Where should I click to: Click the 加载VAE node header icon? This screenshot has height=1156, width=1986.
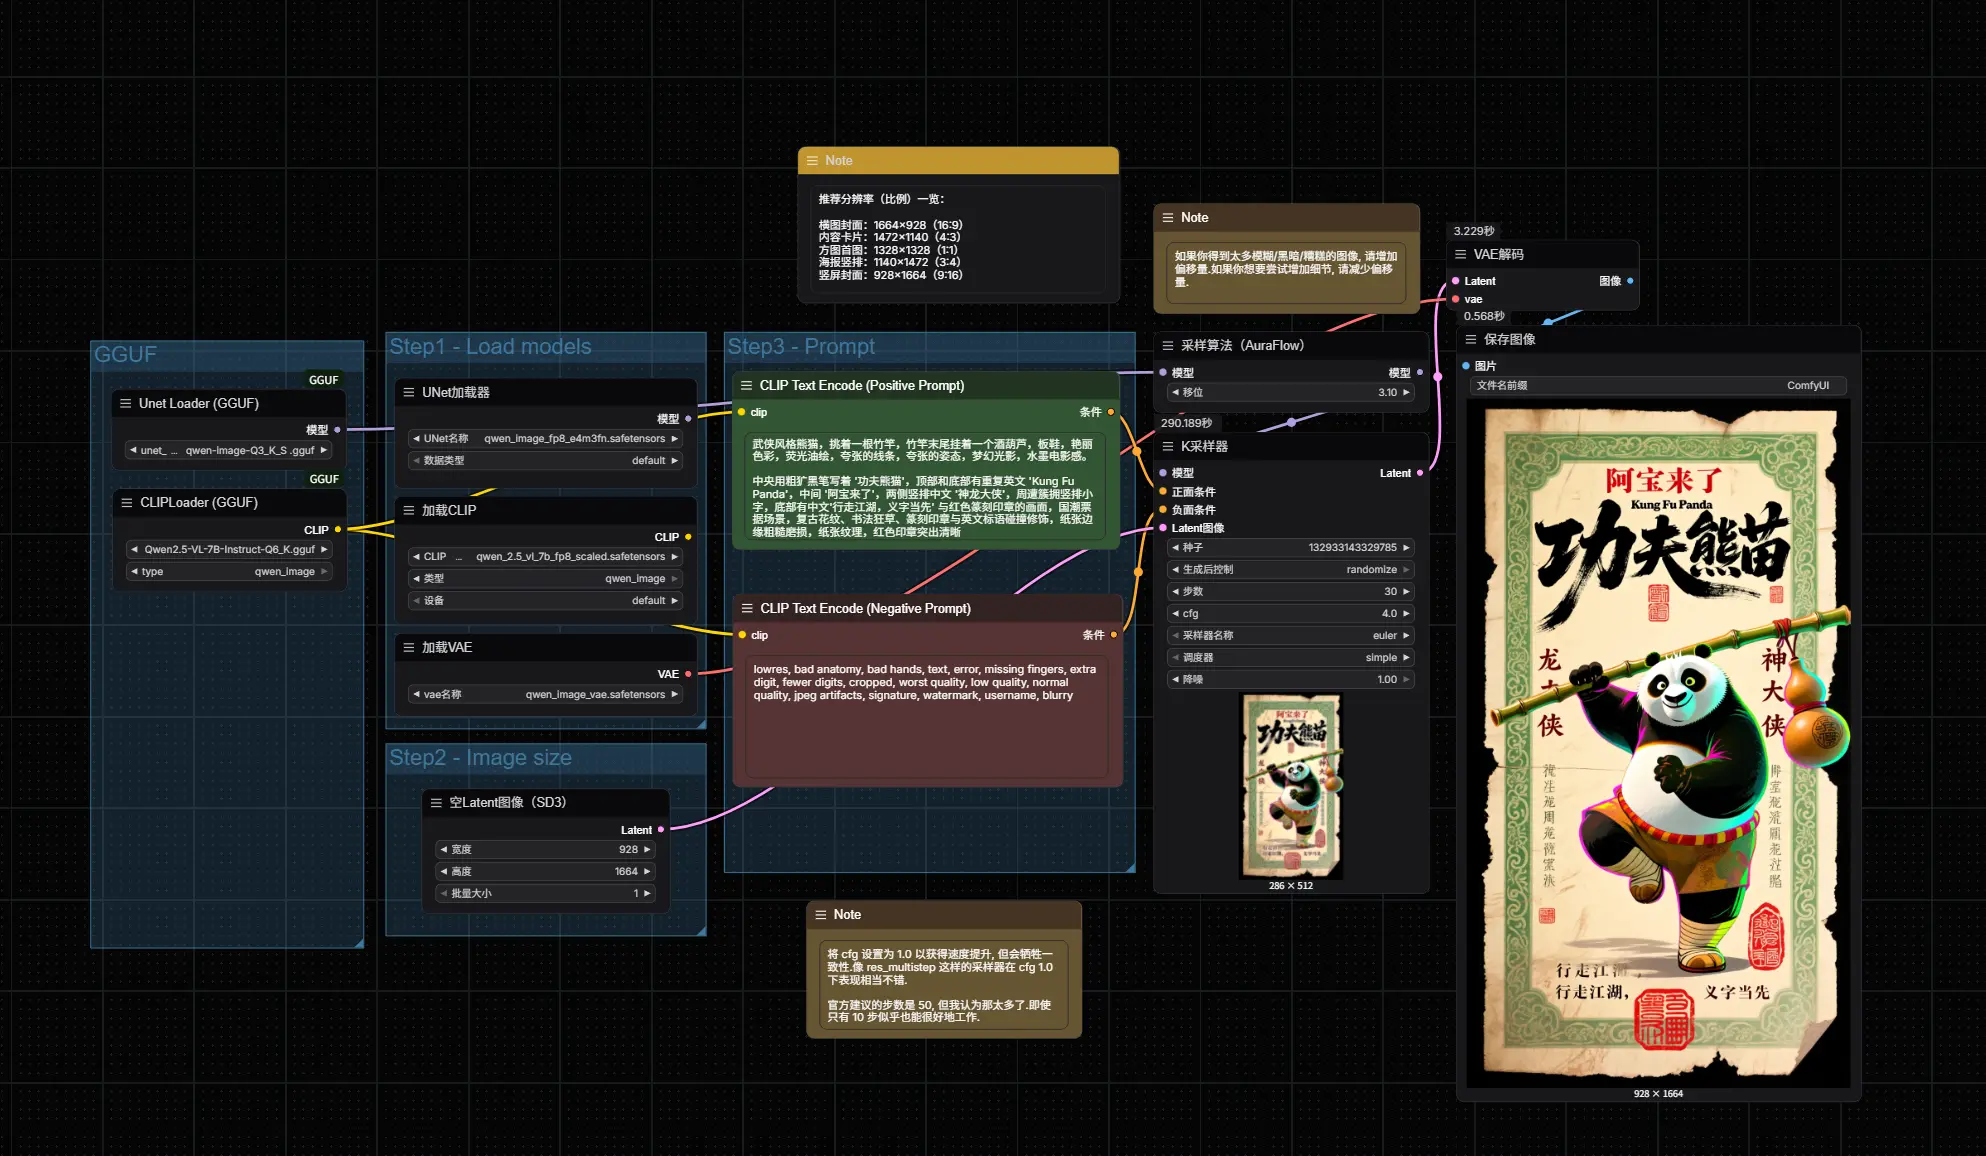point(408,647)
